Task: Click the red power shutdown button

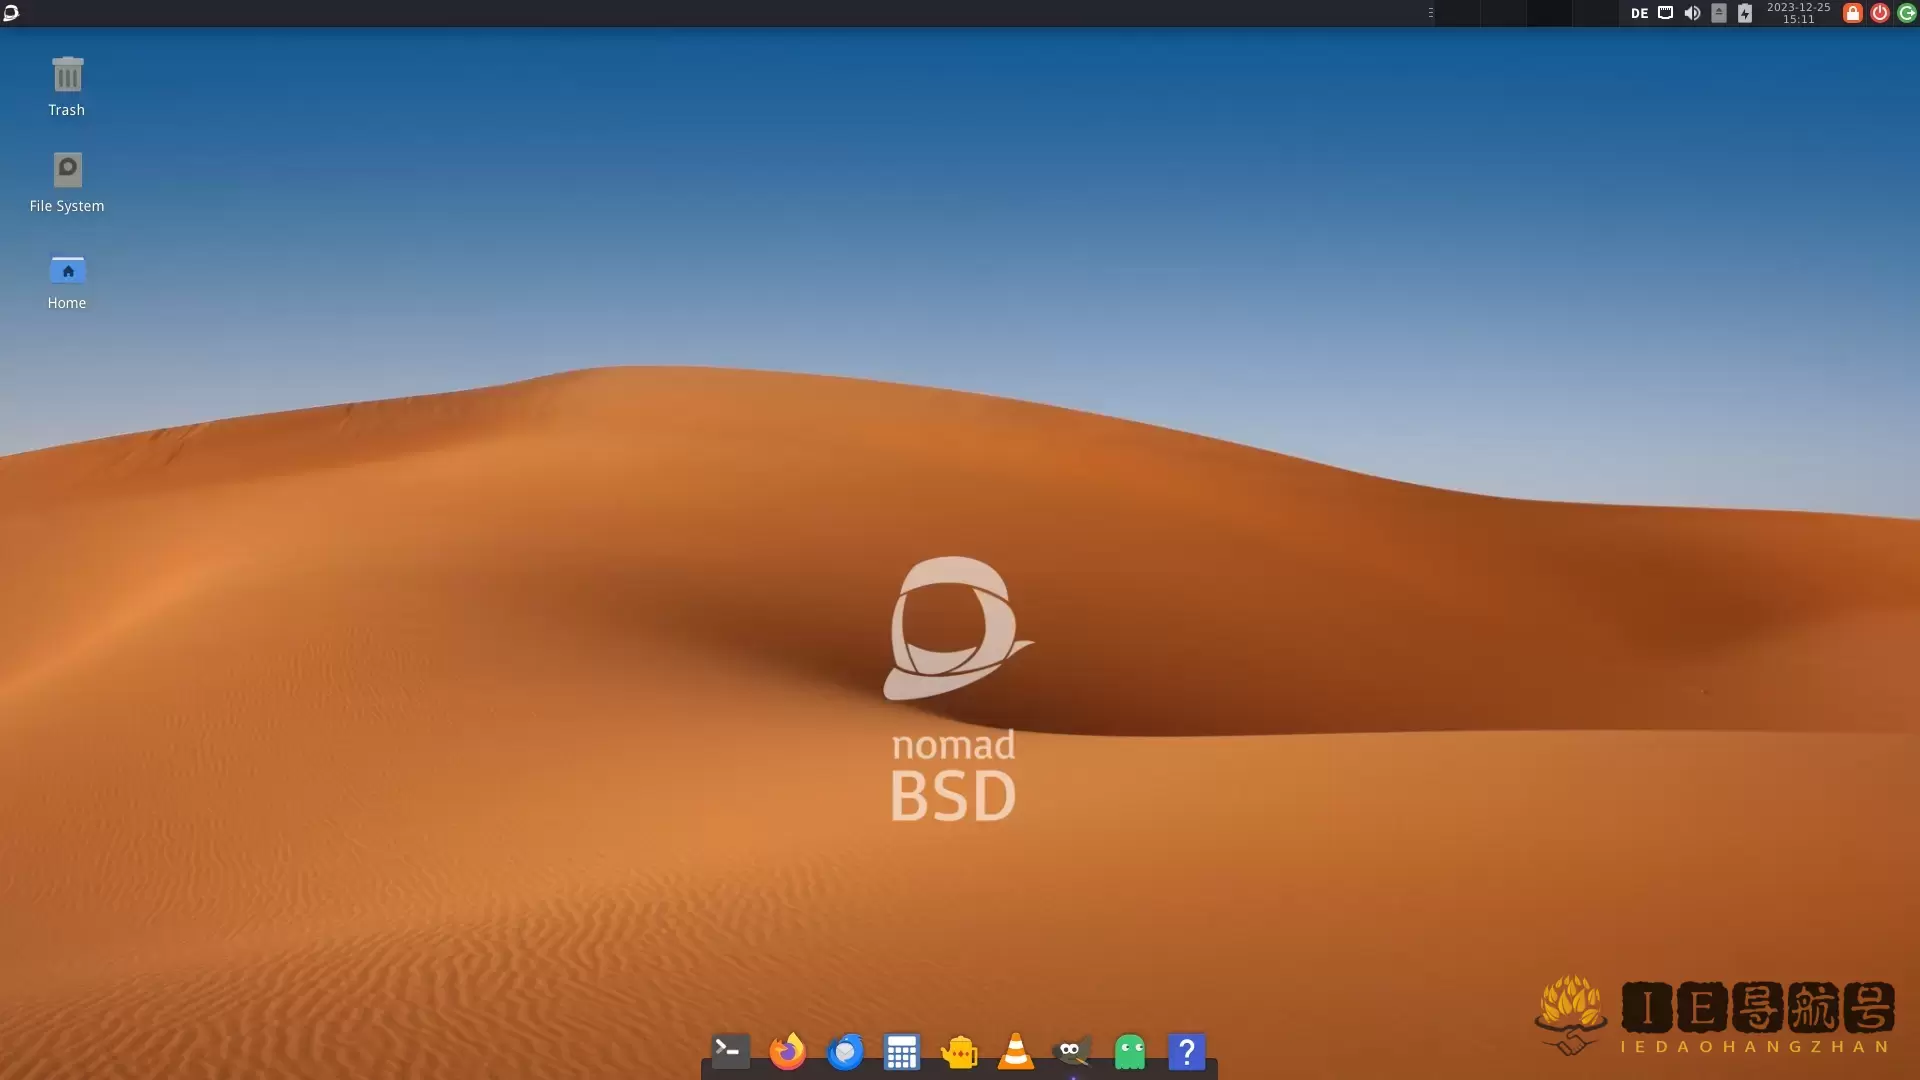Action: point(1880,13)
